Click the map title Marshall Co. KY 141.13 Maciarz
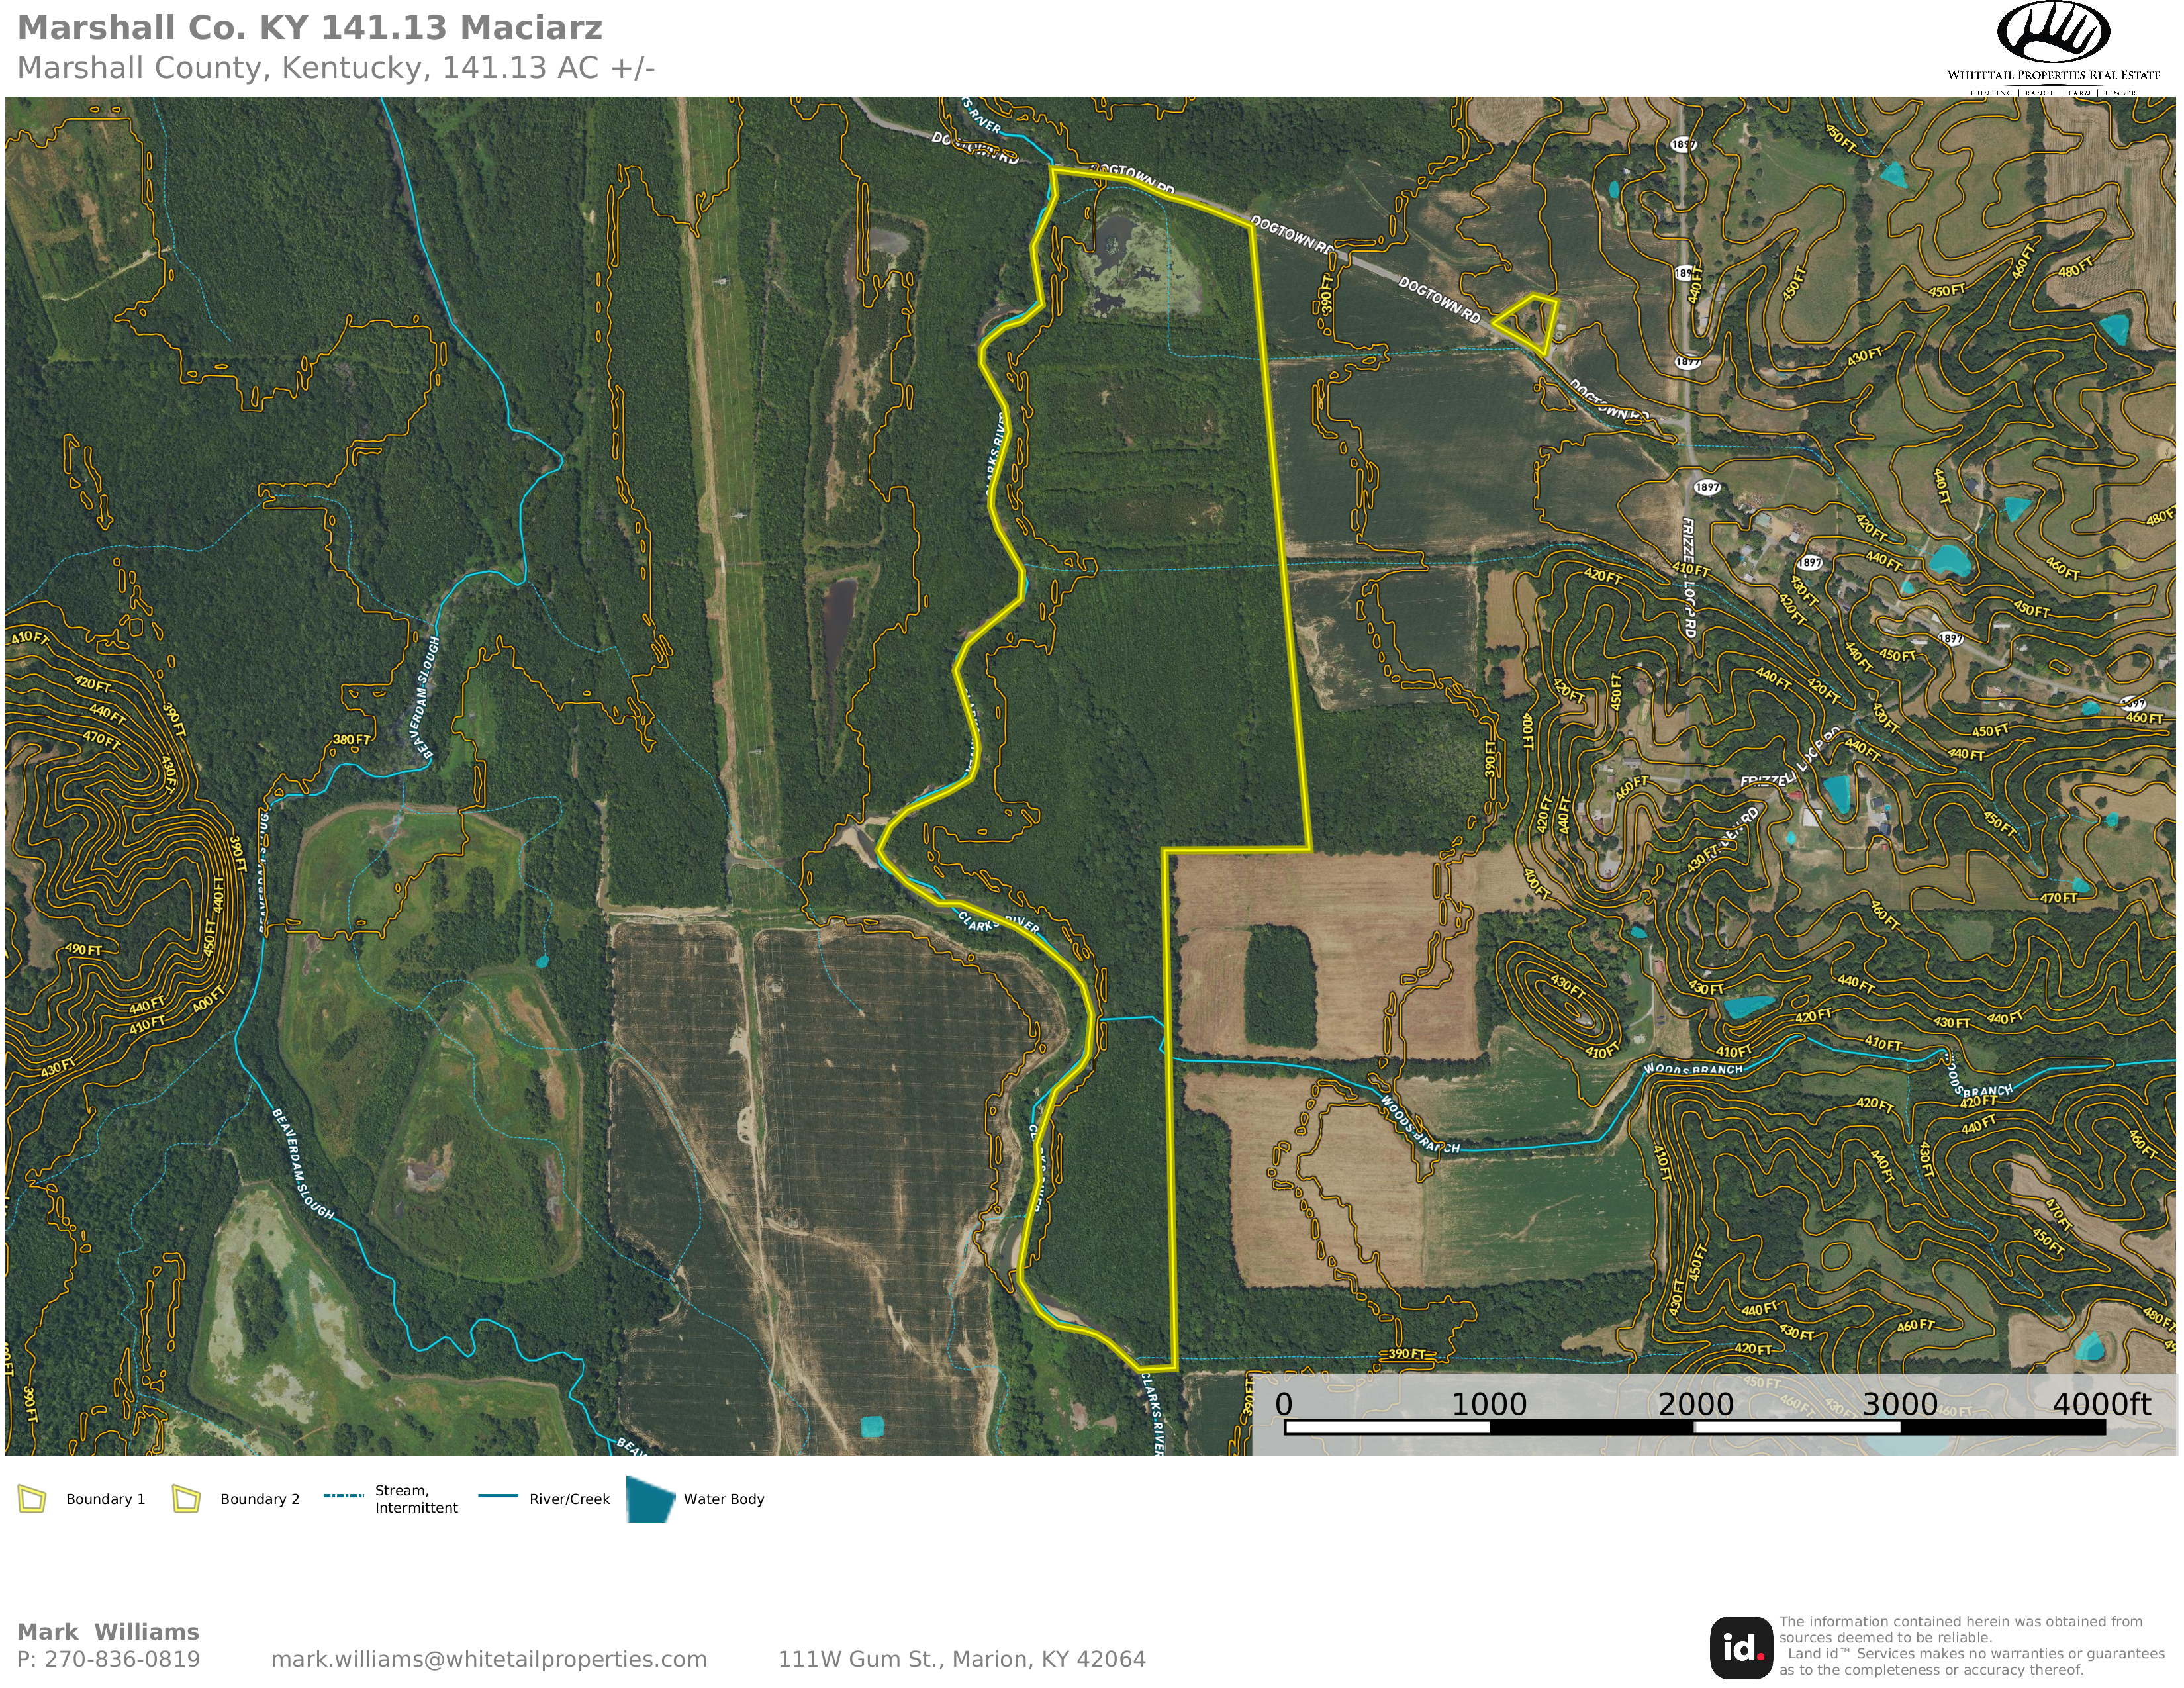Viewport: 2184px width, 1688px height. click(310, 28)
